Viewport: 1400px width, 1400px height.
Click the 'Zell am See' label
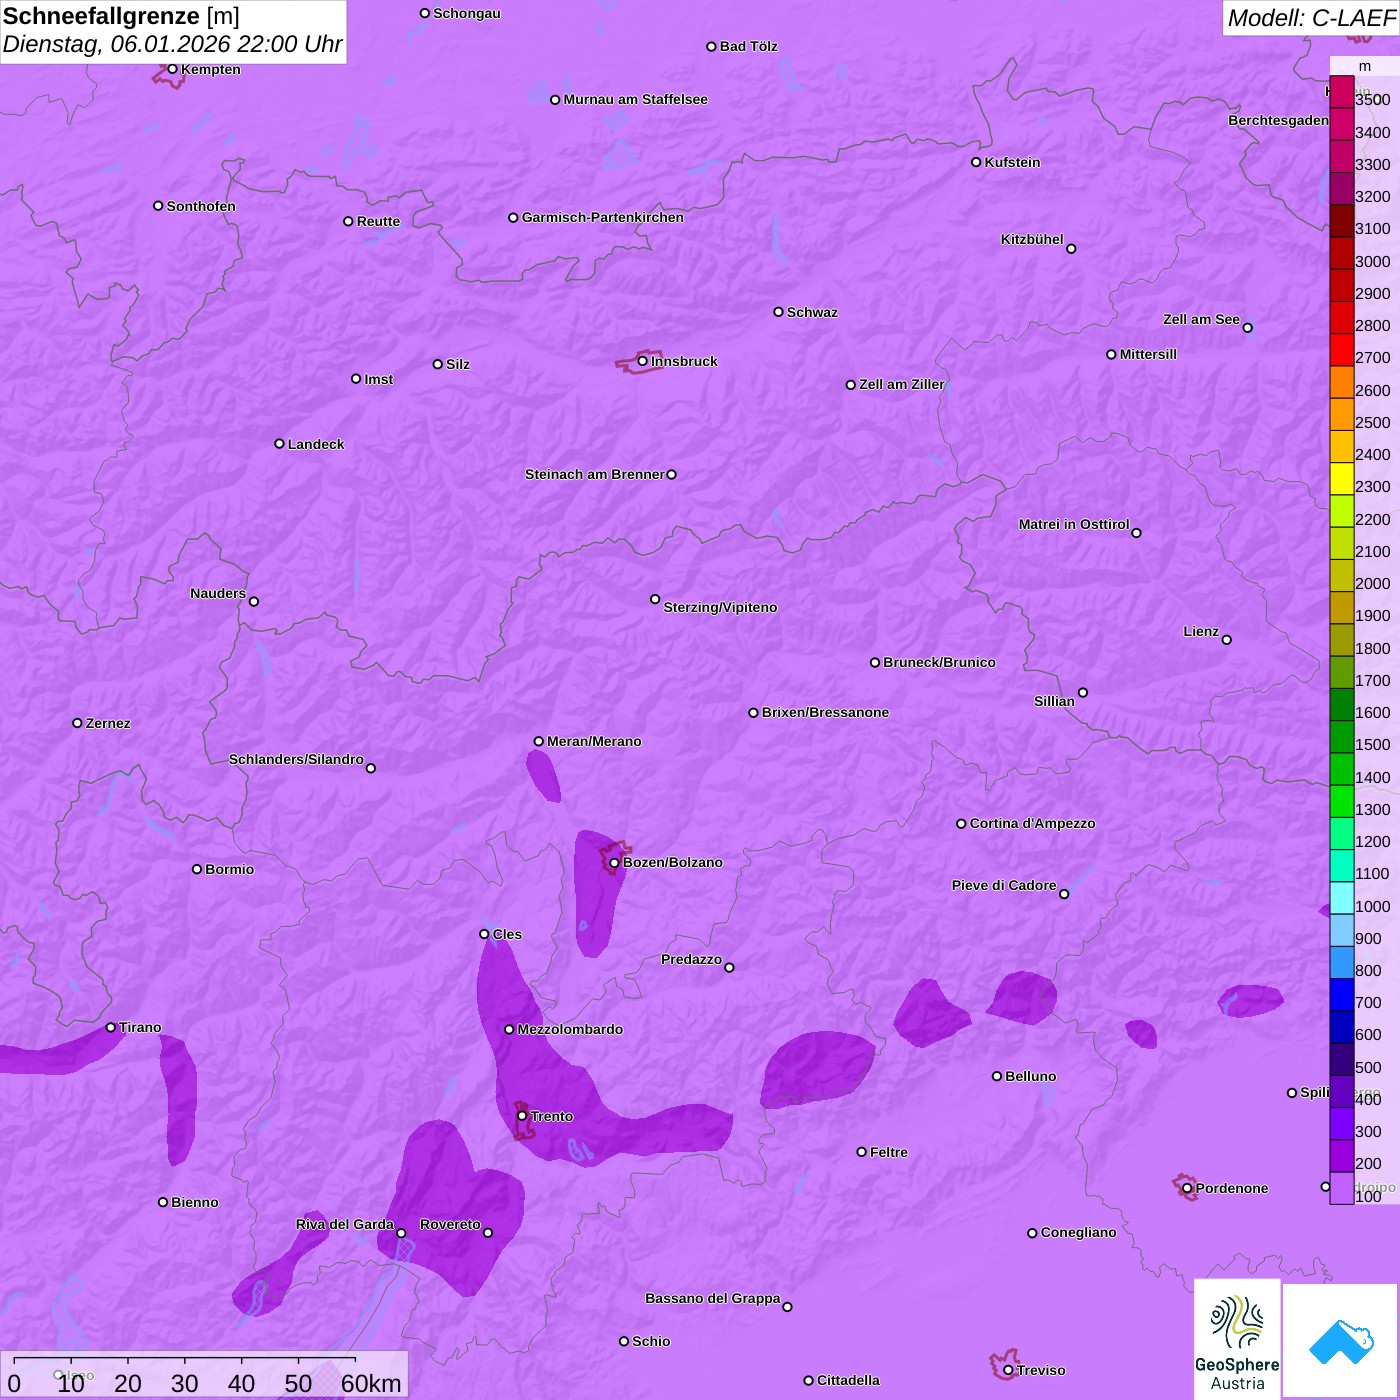pos(1201,319)
